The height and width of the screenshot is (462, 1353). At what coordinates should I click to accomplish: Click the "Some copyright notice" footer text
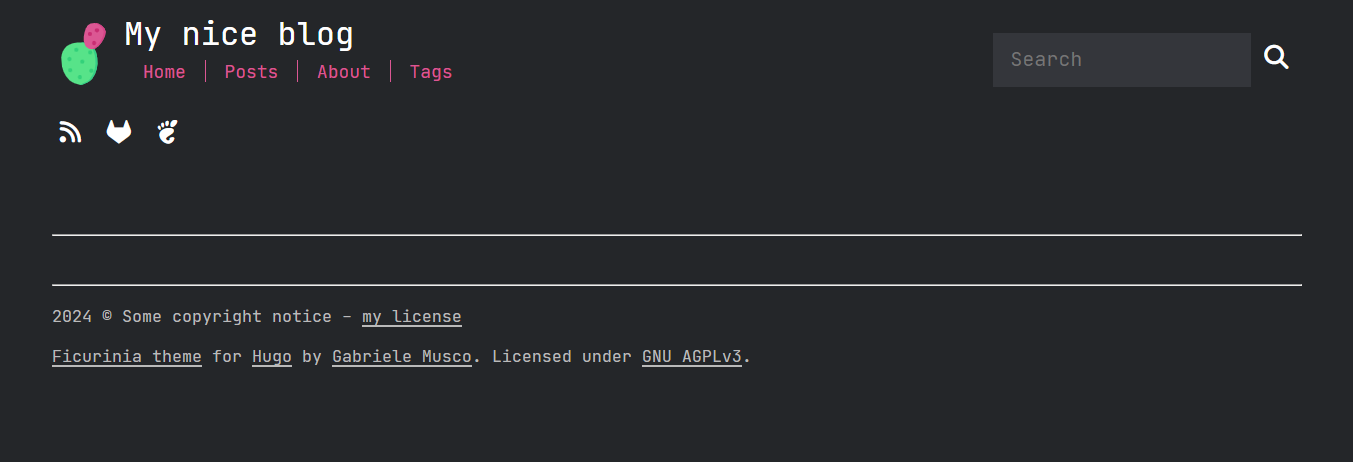click(227, 317)
